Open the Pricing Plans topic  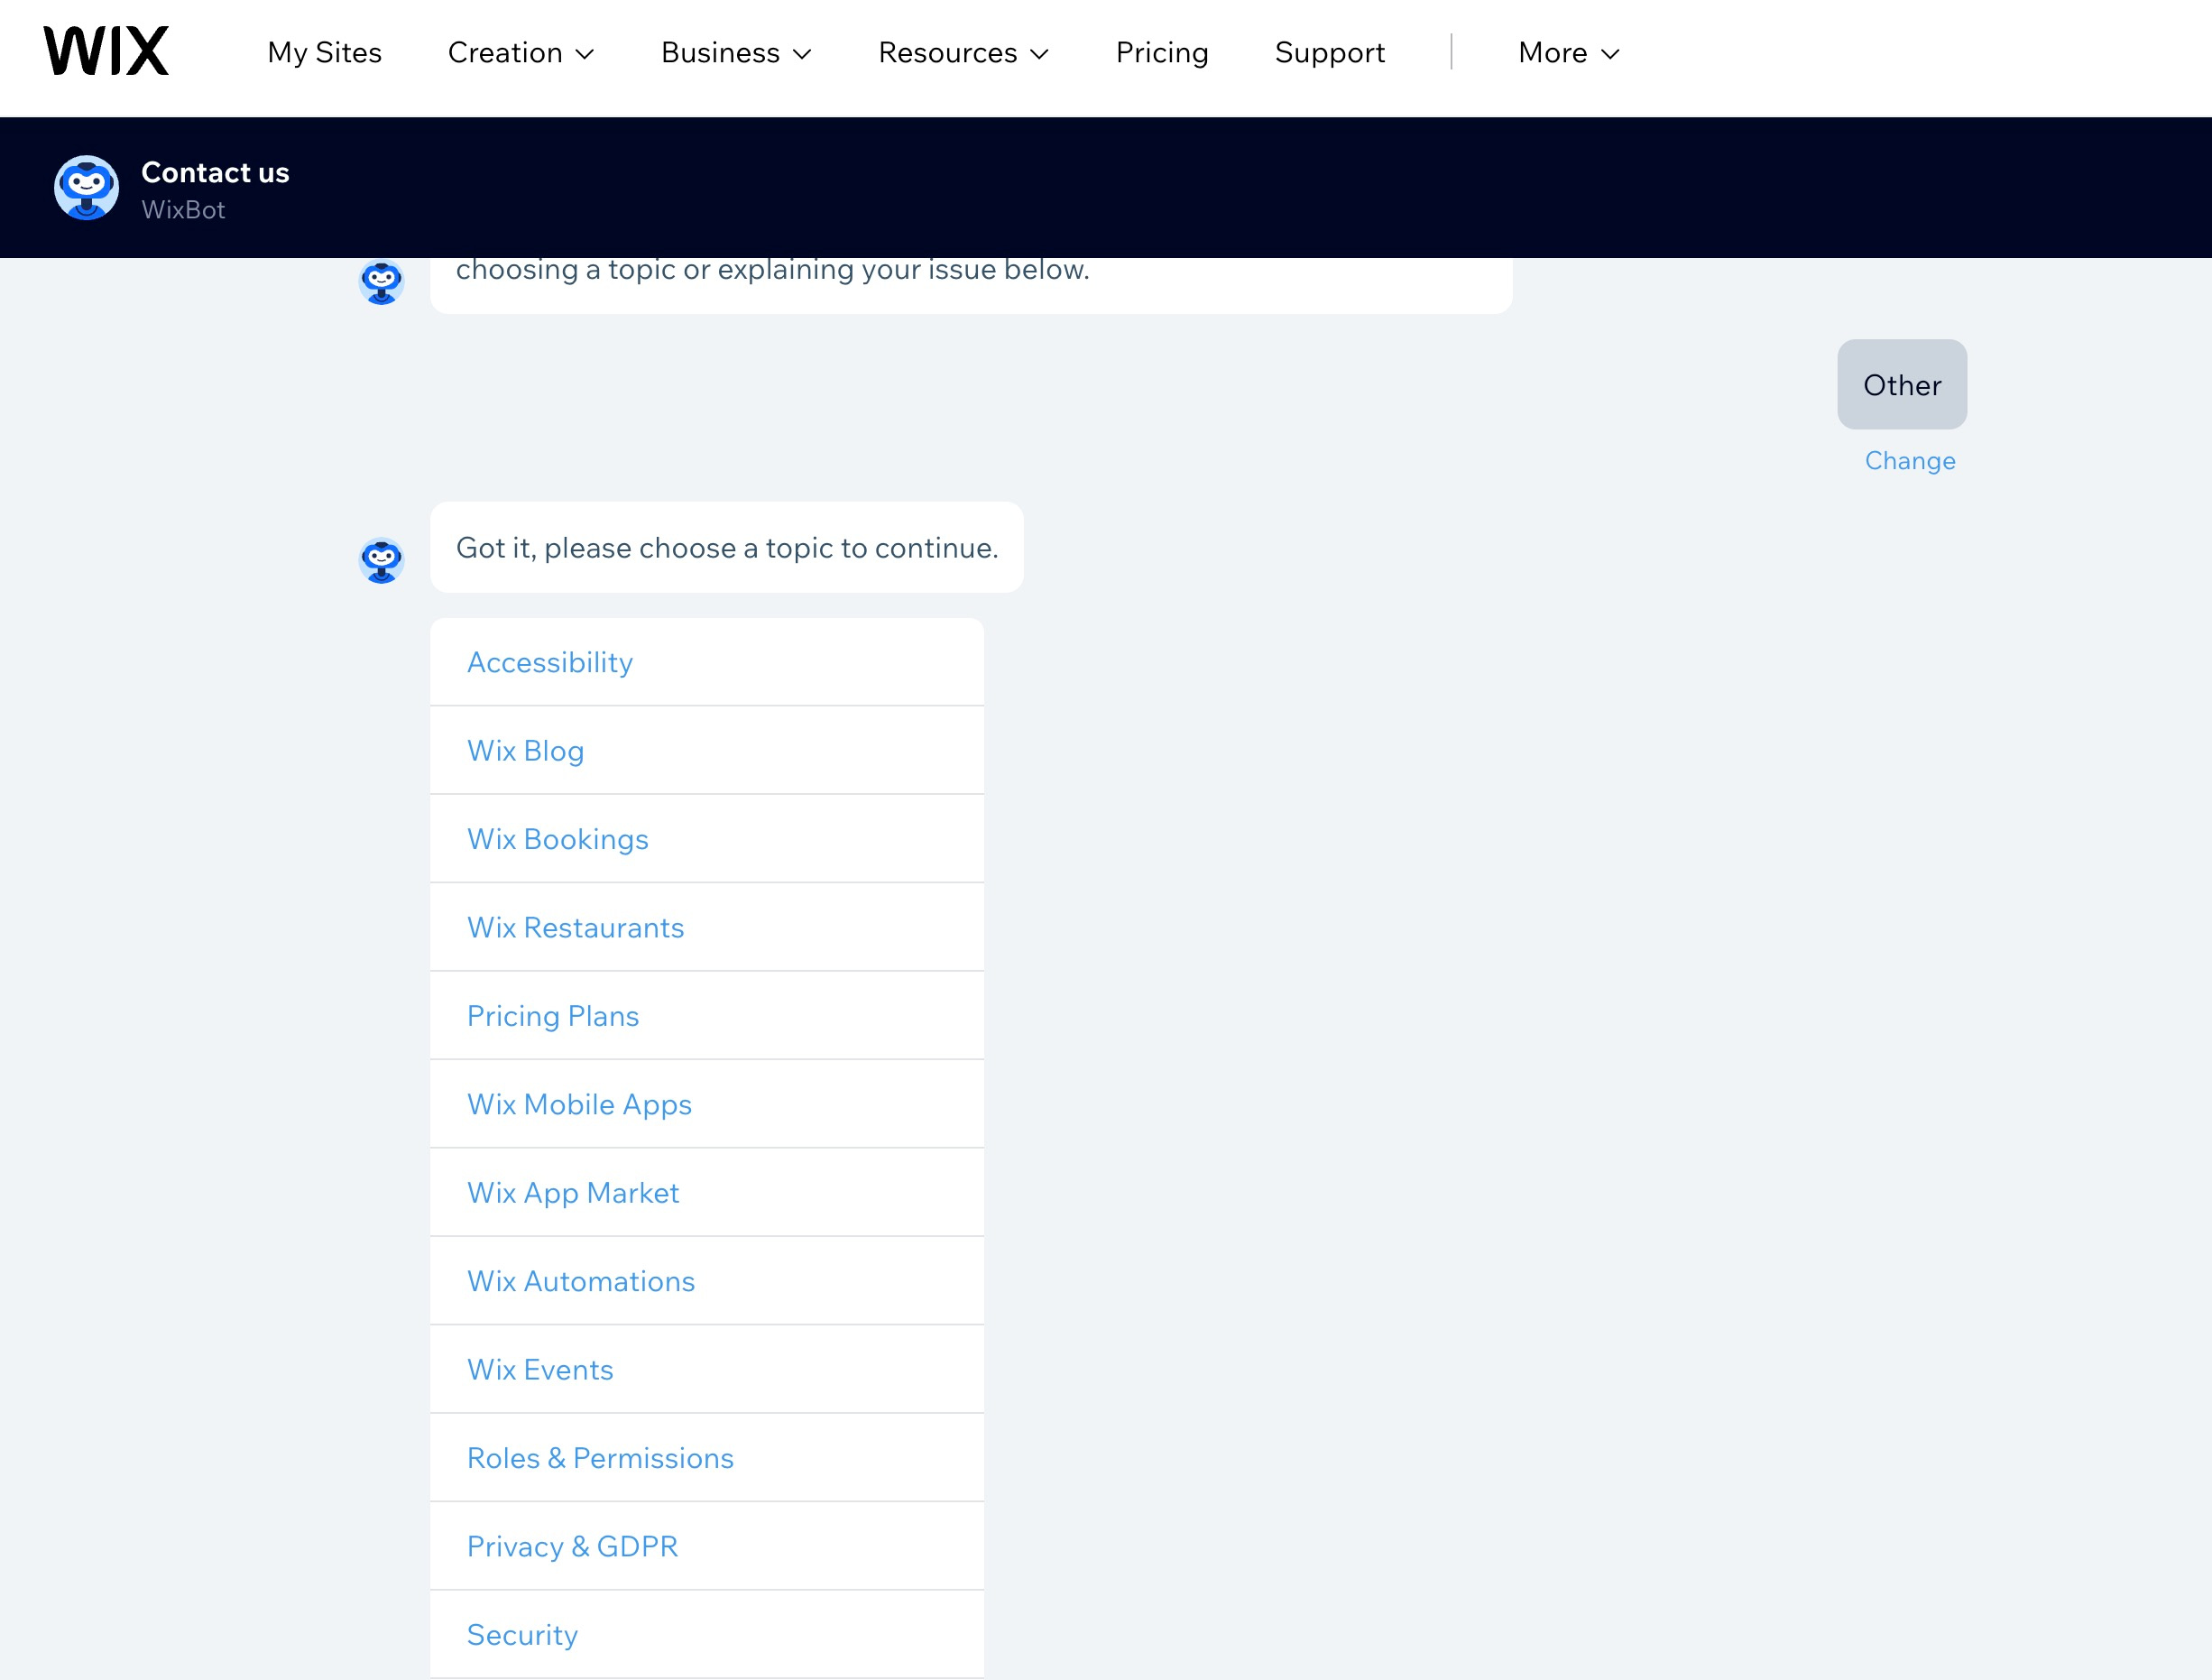click(553, 1016)
